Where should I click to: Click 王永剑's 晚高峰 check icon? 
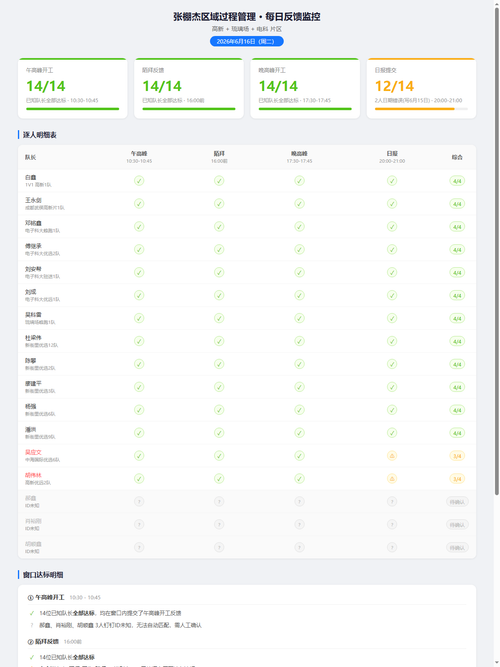point(300,204)
